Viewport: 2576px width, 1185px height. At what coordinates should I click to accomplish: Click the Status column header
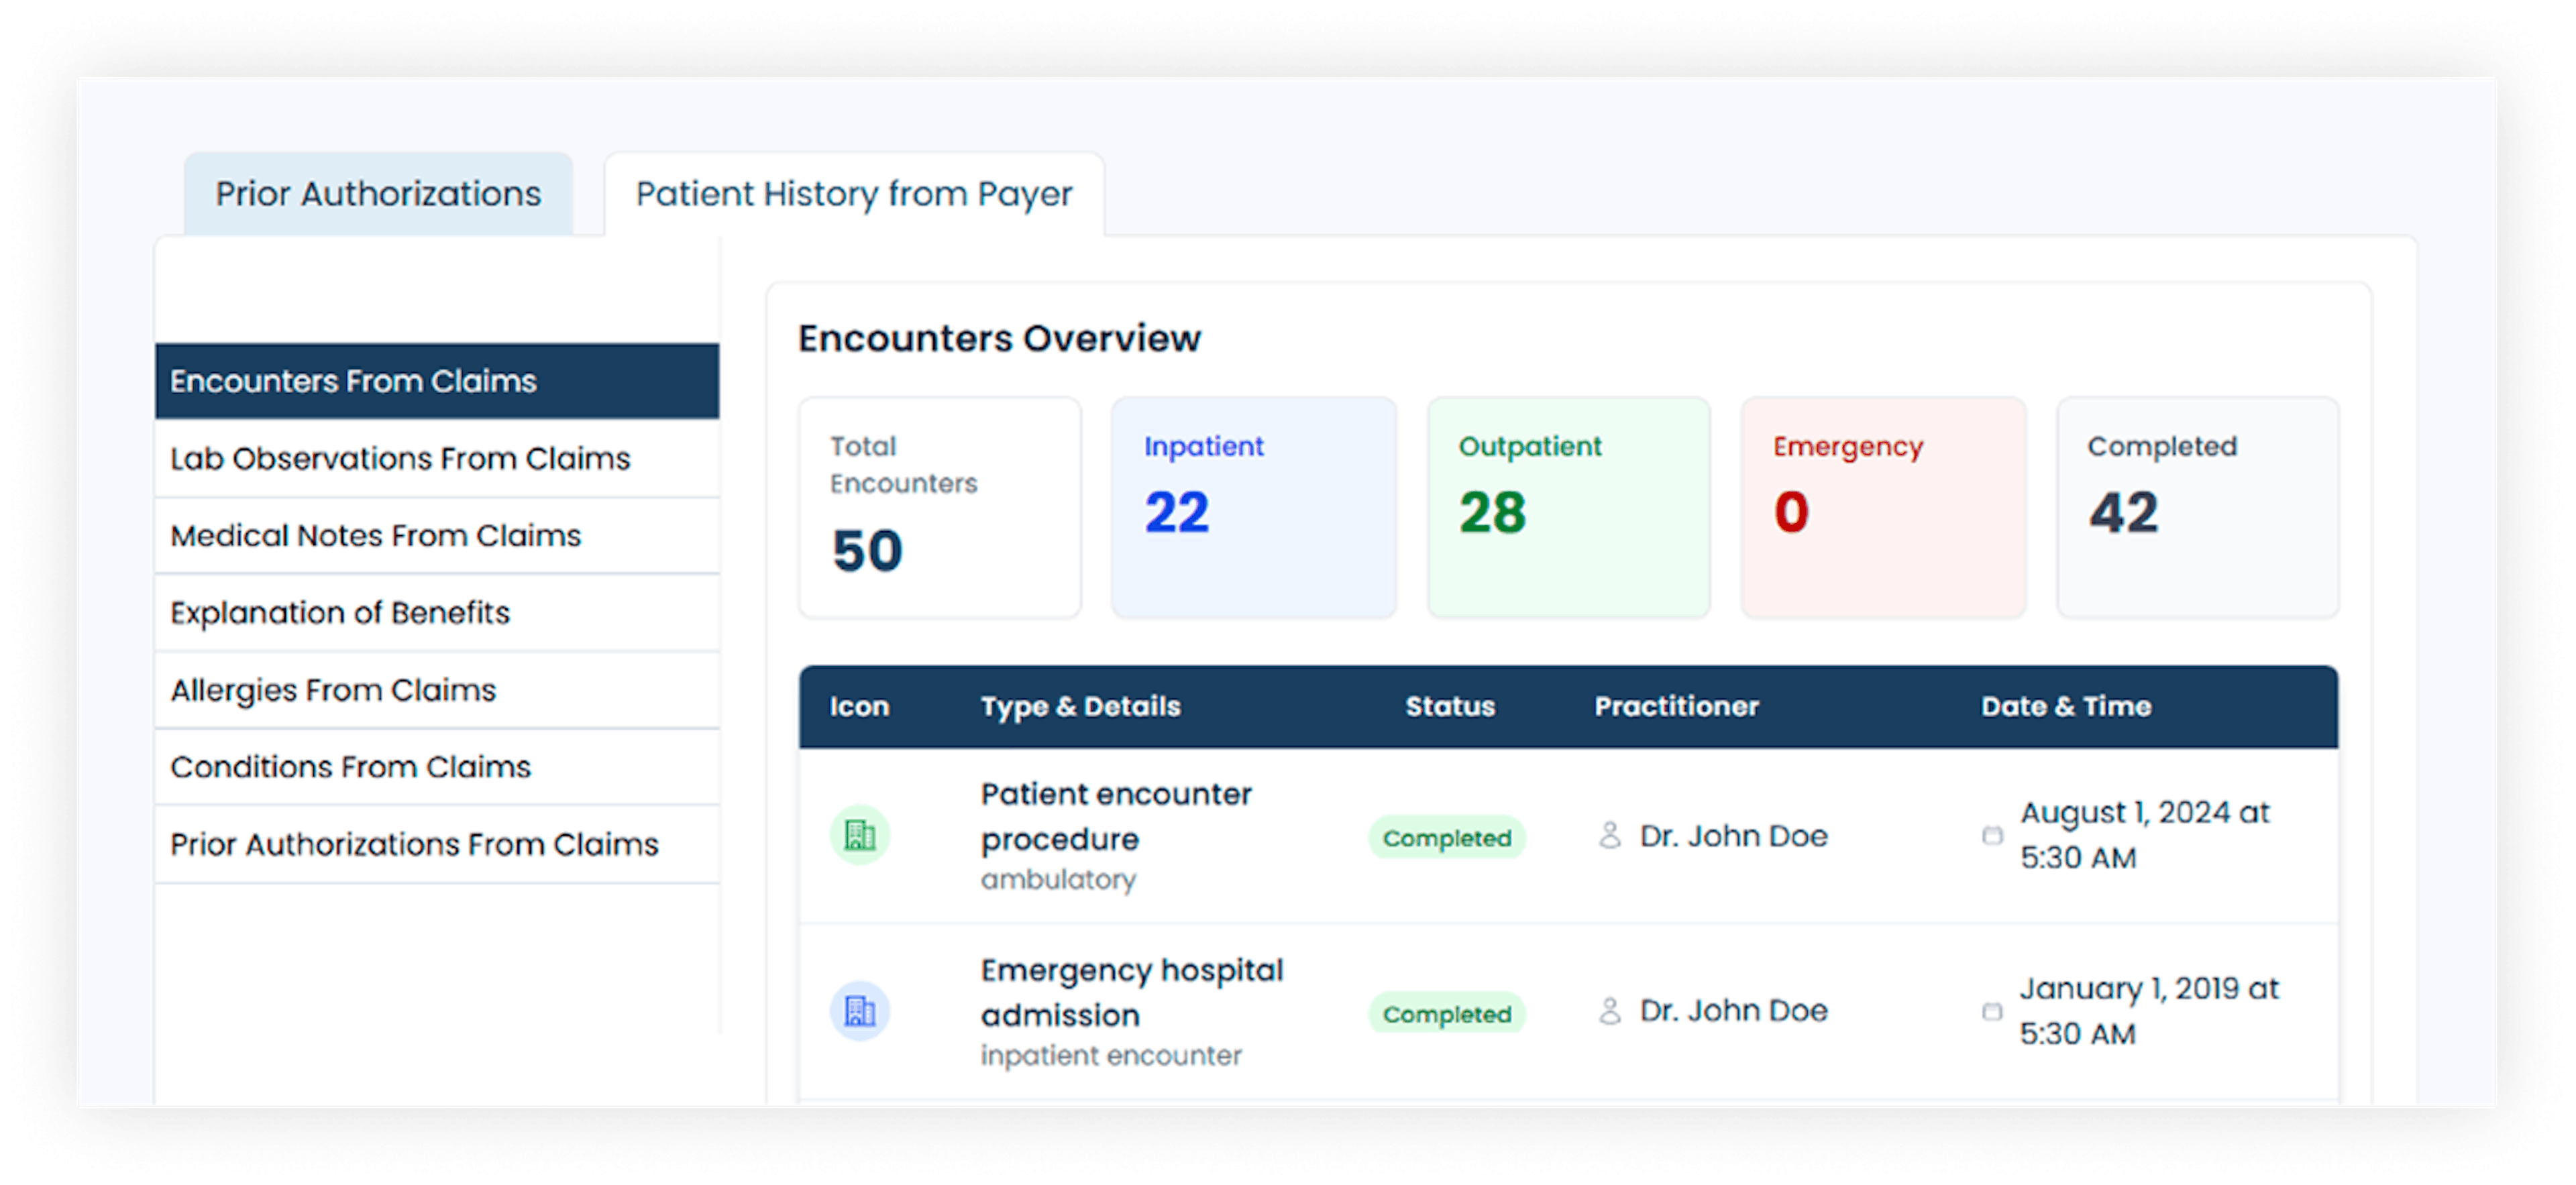tap(1450, 707)
